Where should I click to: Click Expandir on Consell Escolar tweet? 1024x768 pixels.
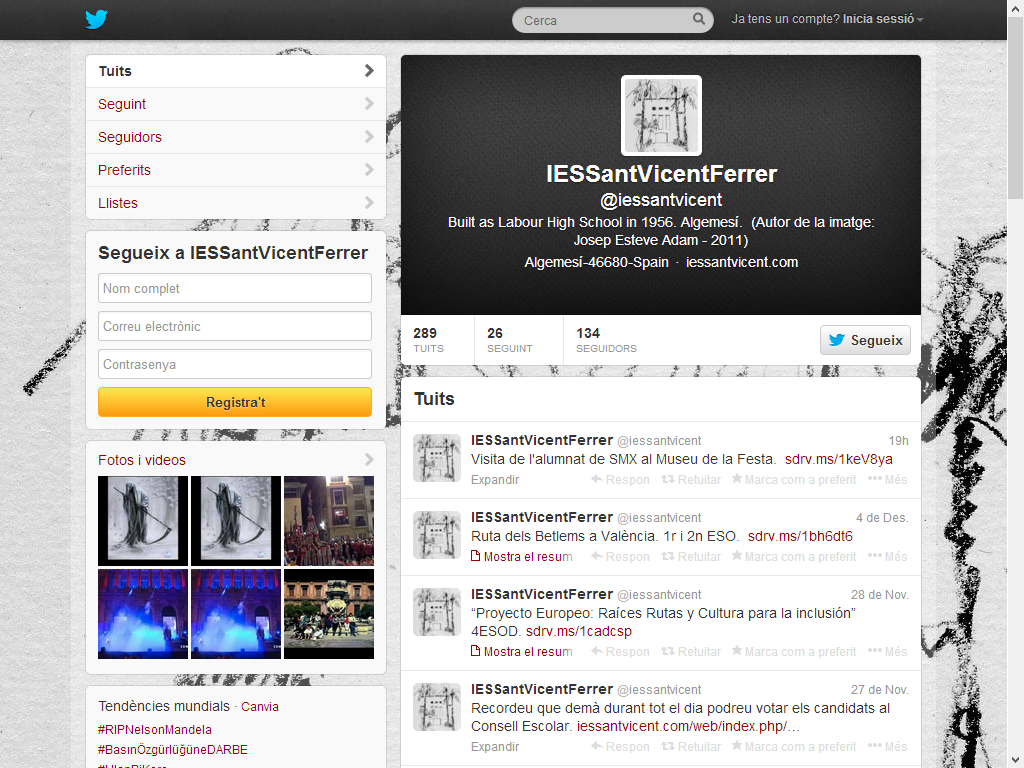495,747
